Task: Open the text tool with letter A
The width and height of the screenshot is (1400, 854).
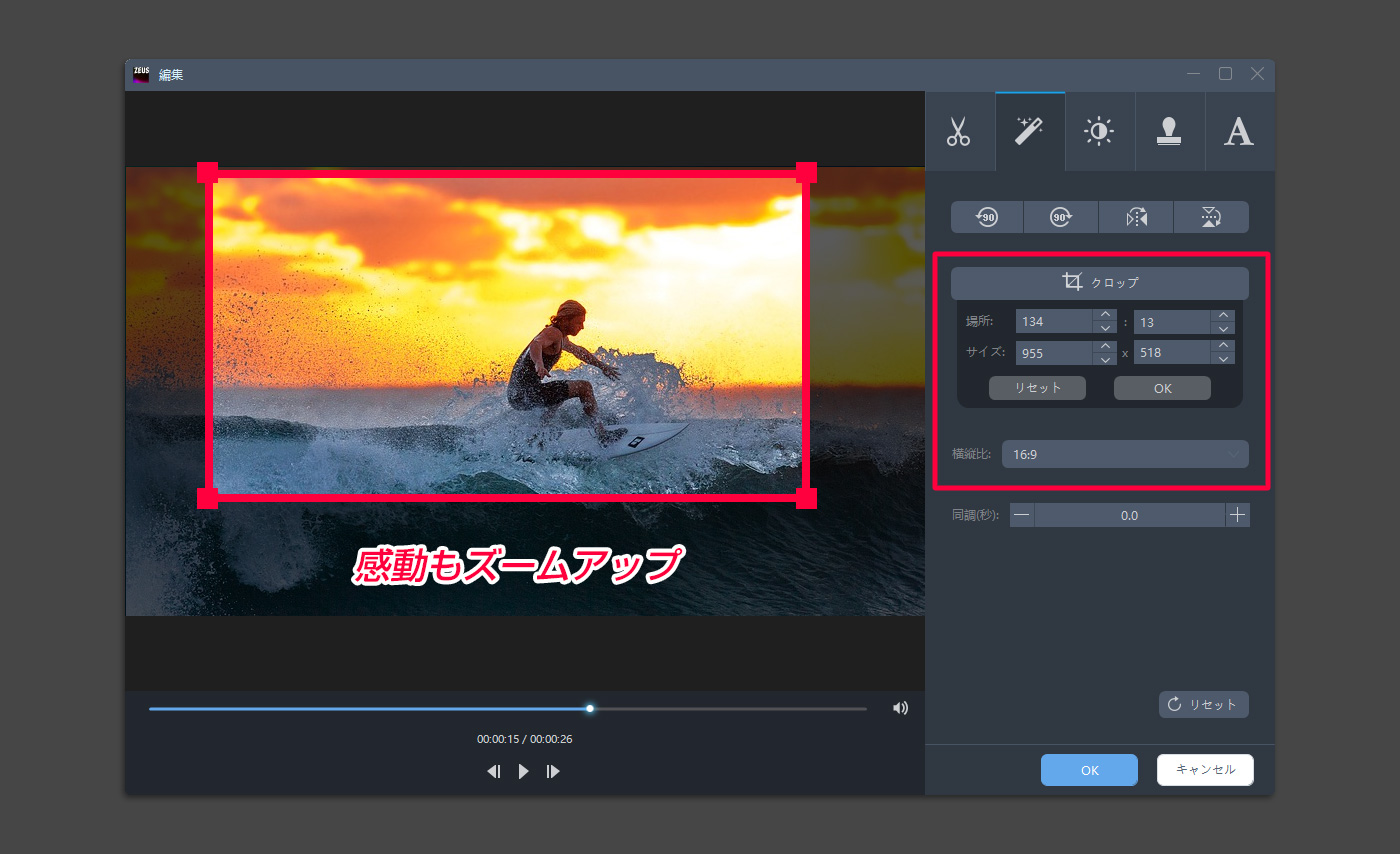Action: coord(1239,131)
